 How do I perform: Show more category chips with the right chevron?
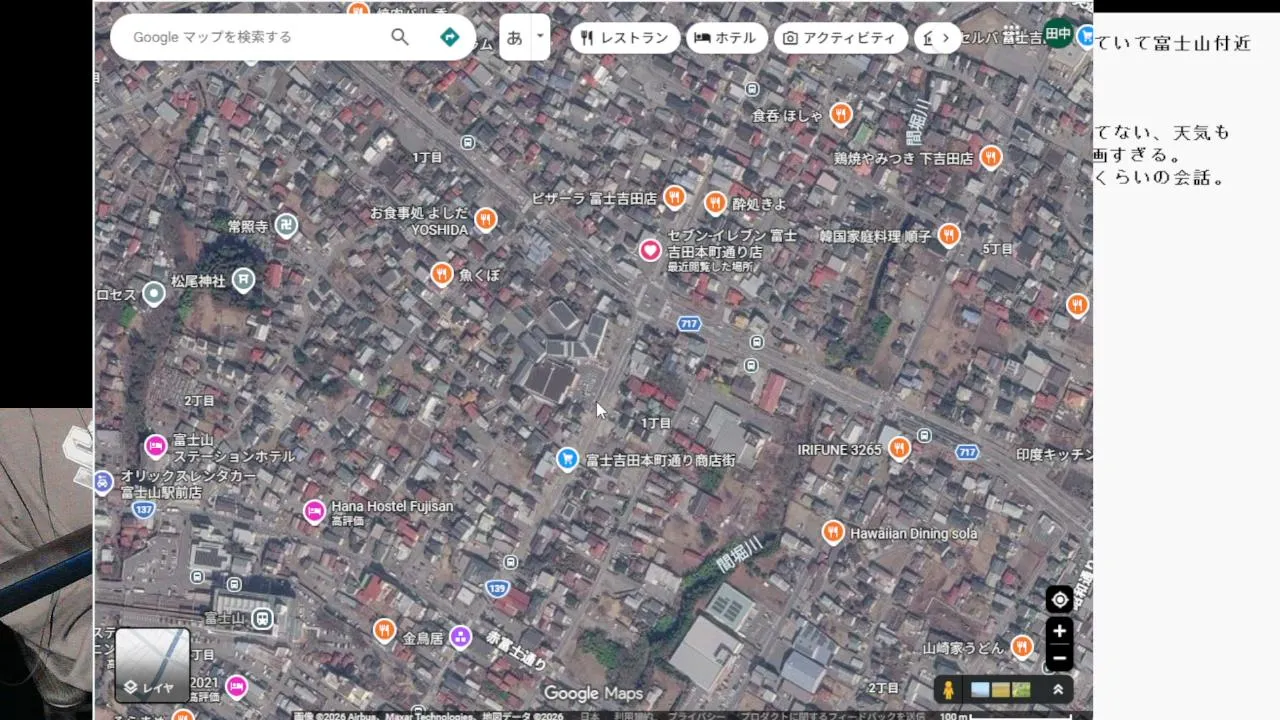click(945, 38)
